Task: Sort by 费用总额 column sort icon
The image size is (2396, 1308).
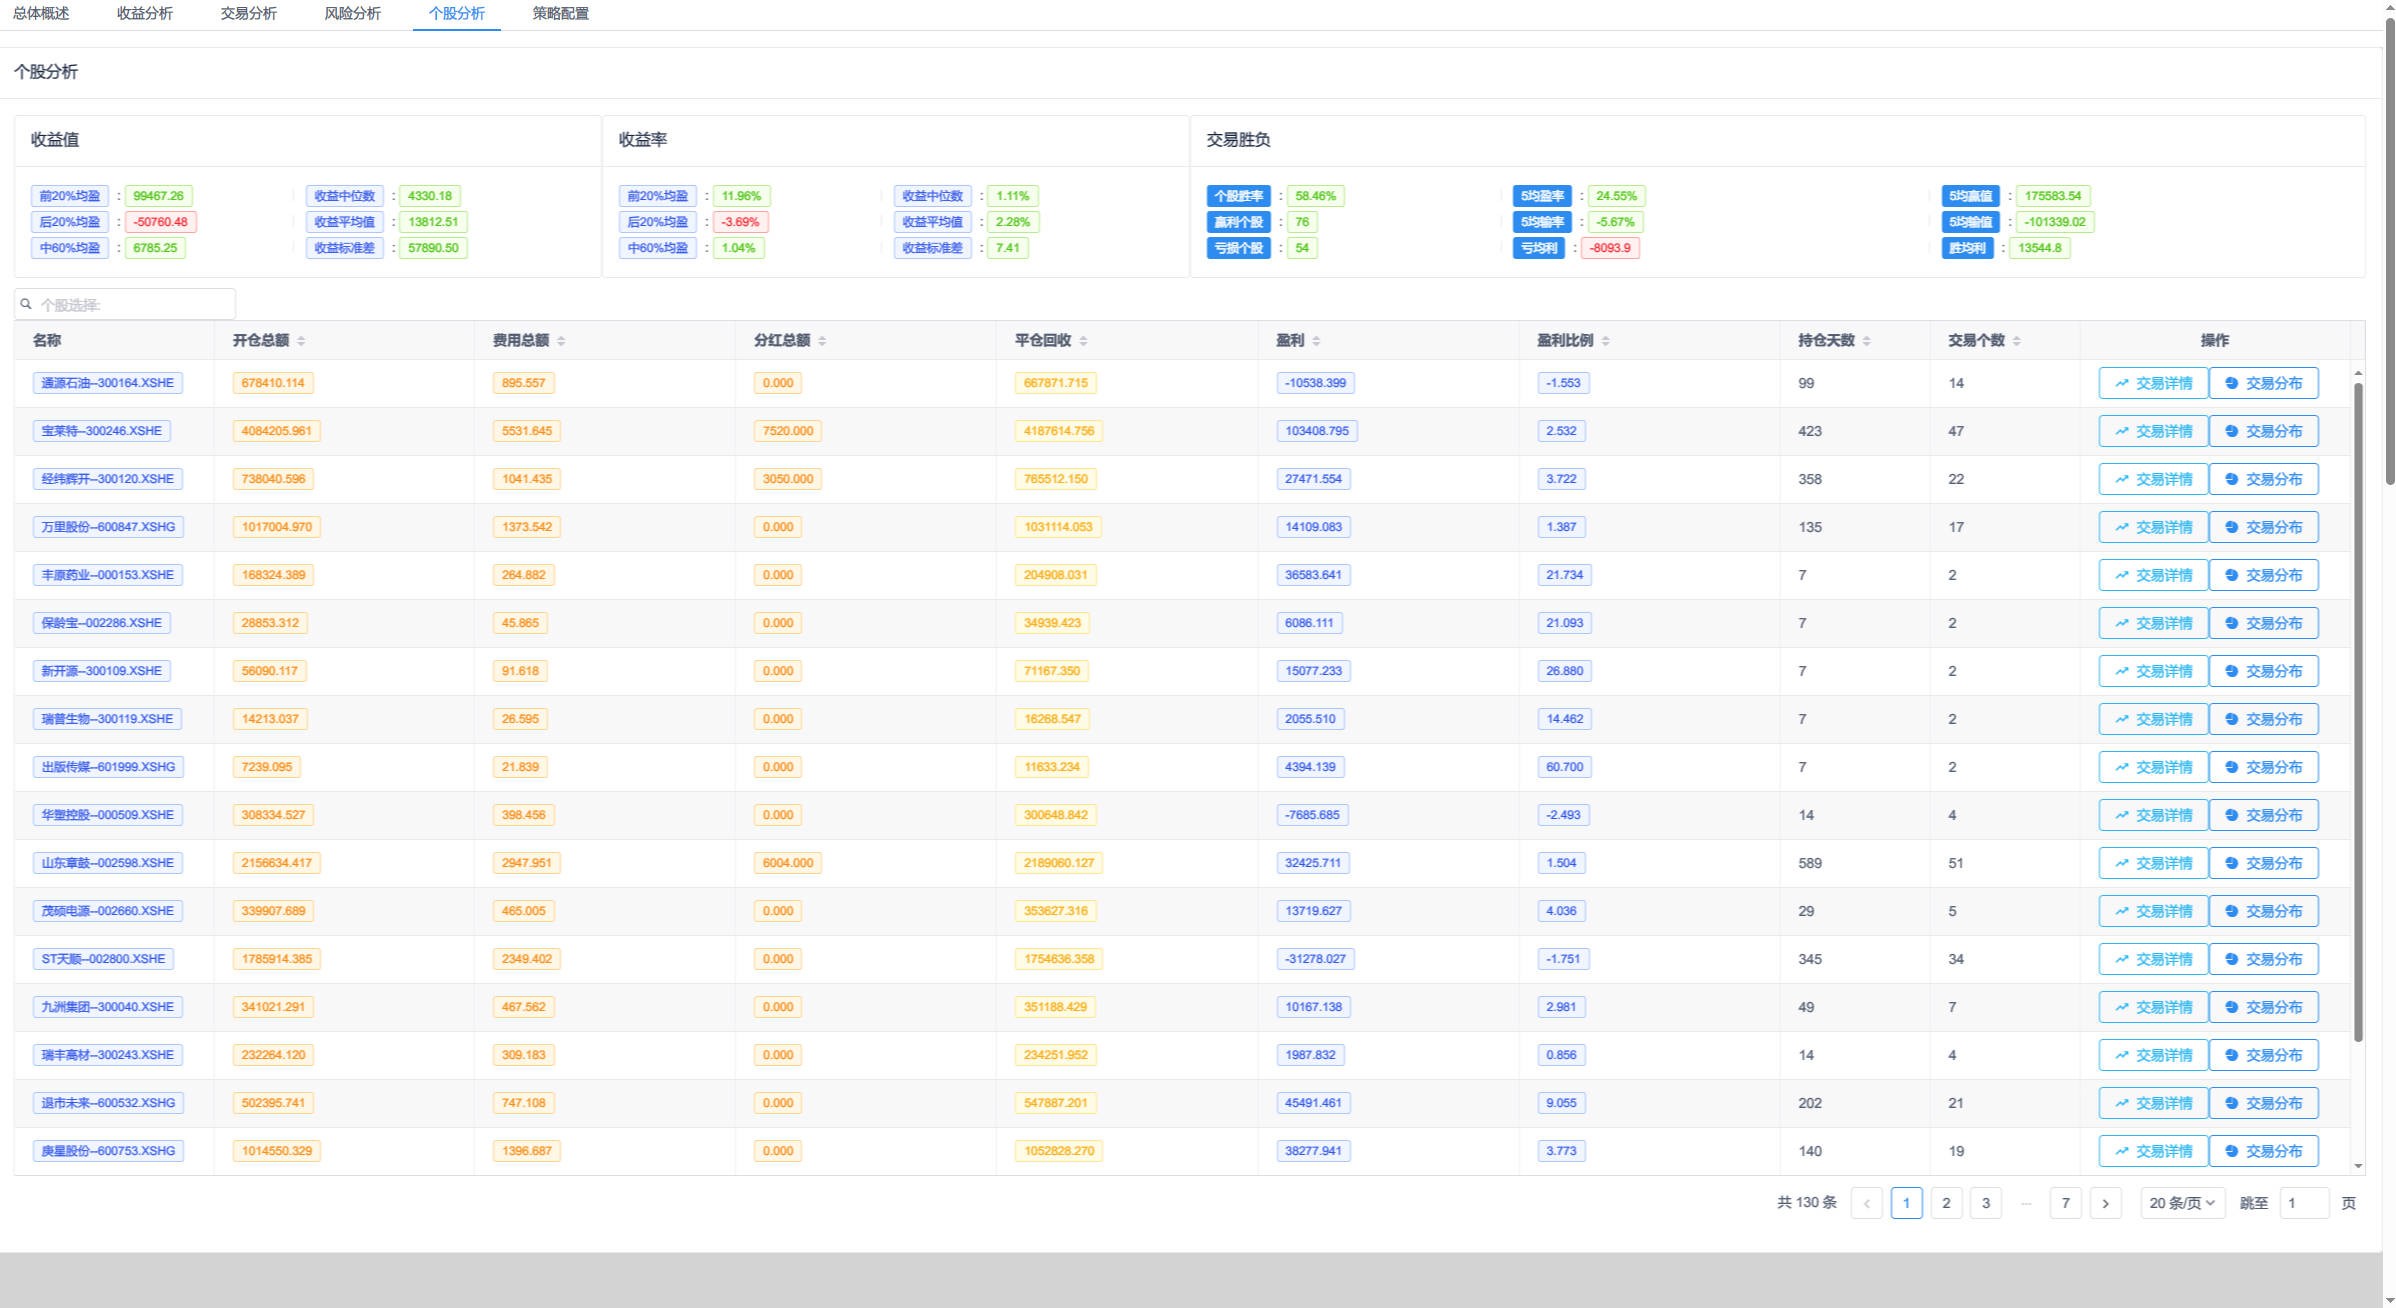Action: click(561, 341)
